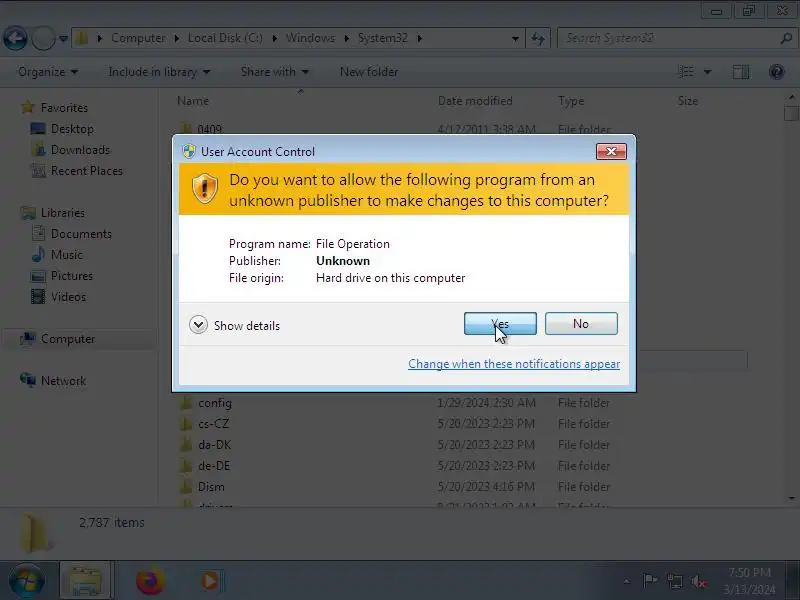The width and height of the screenshot is (800, 600).
Task: Select Local Disk (C:) breadcrumb
Action: pos(225,38)
